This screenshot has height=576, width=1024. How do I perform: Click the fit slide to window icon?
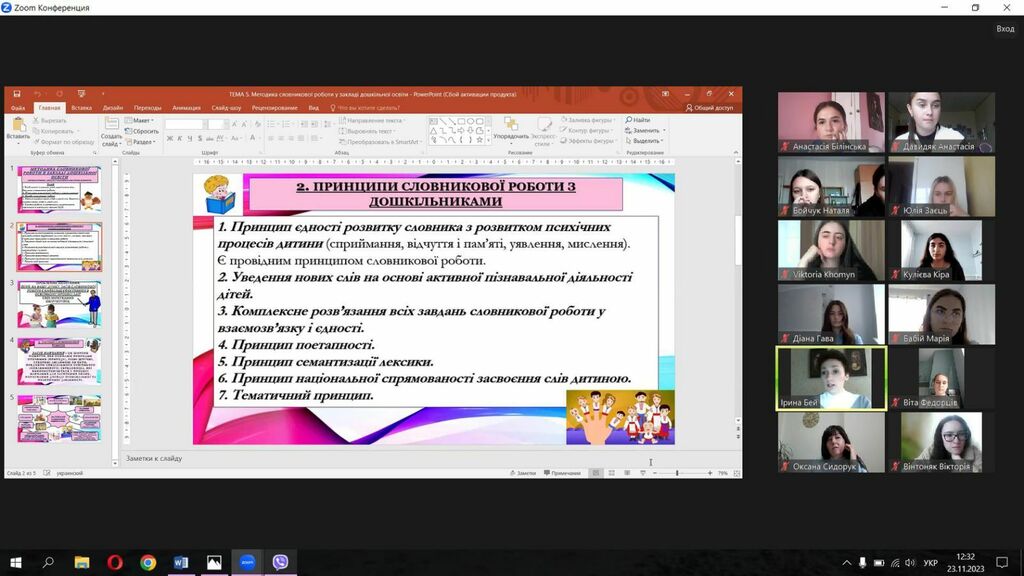tap(737, 473)
